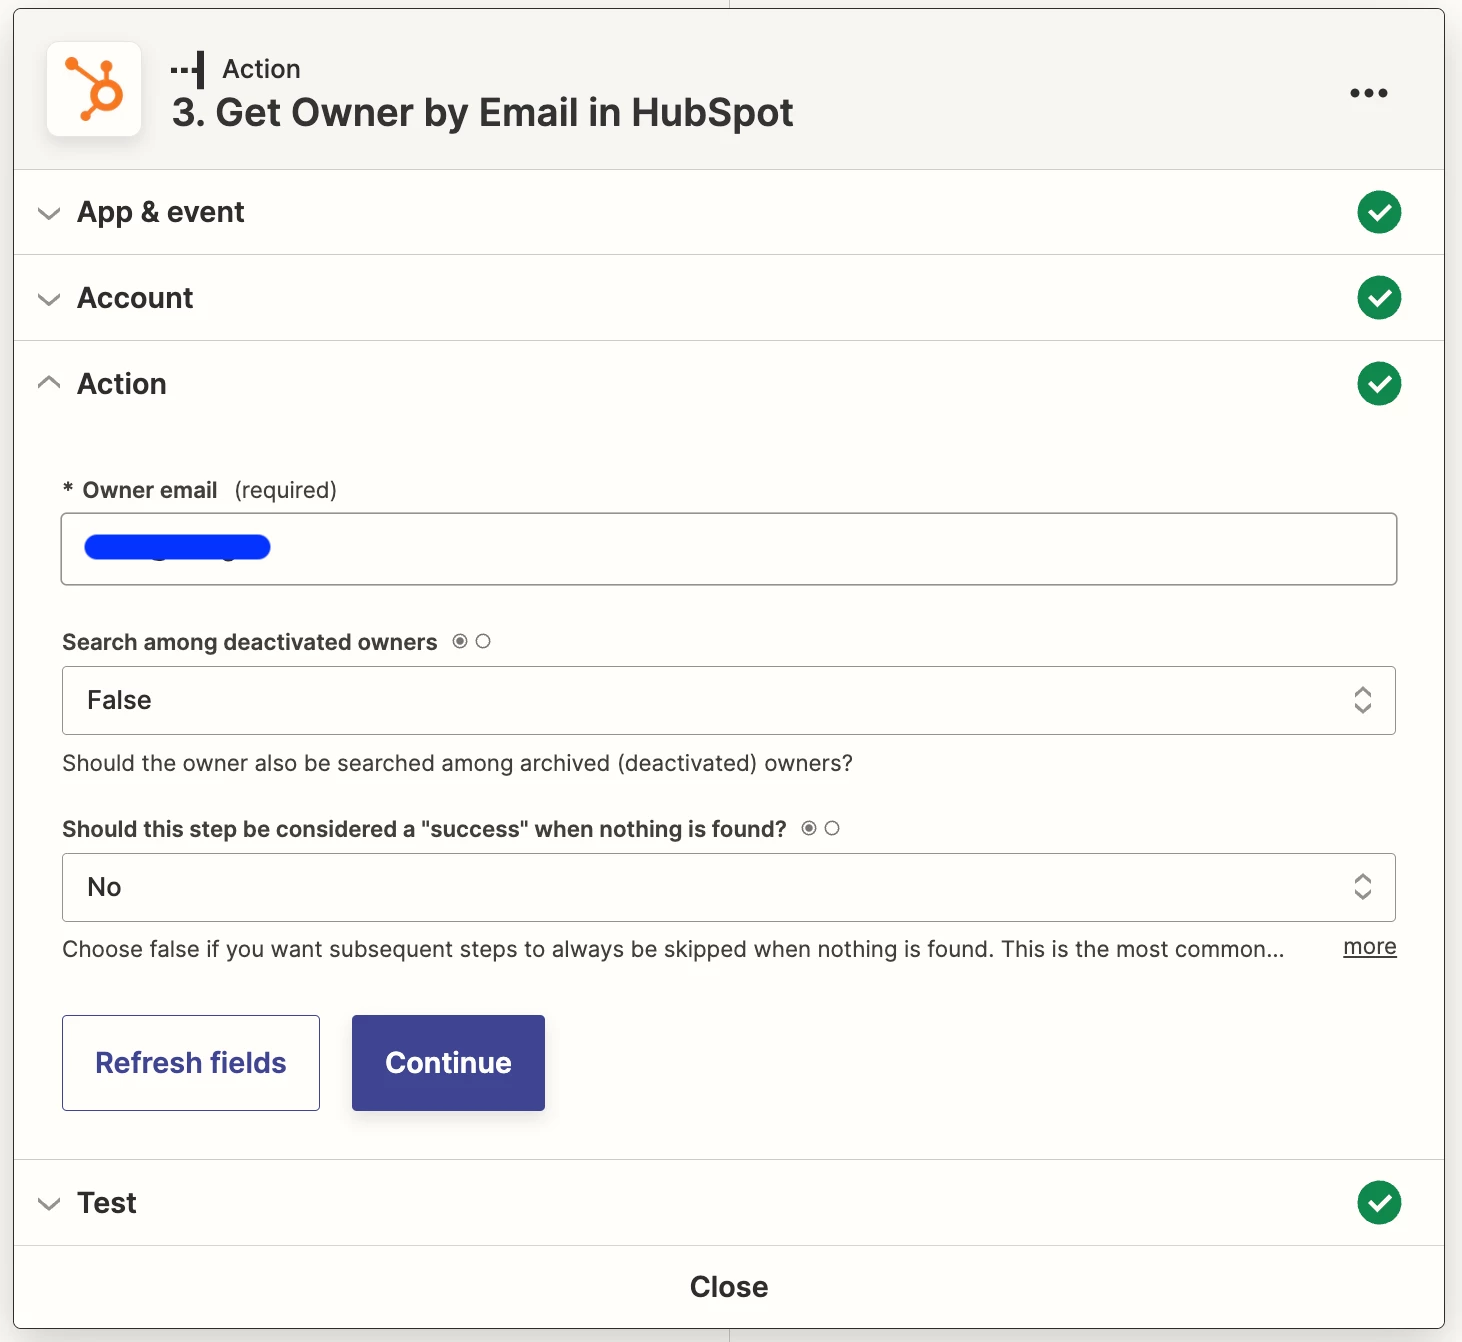Click the more link to expand description
The height and width of the screenshot is (1342, 1462).
[1370, 947]
